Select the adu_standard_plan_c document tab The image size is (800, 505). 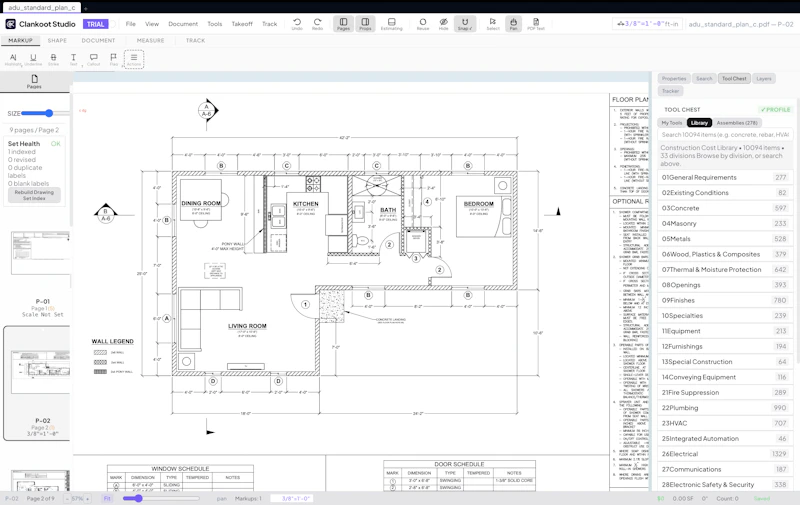tap(42, 8)
